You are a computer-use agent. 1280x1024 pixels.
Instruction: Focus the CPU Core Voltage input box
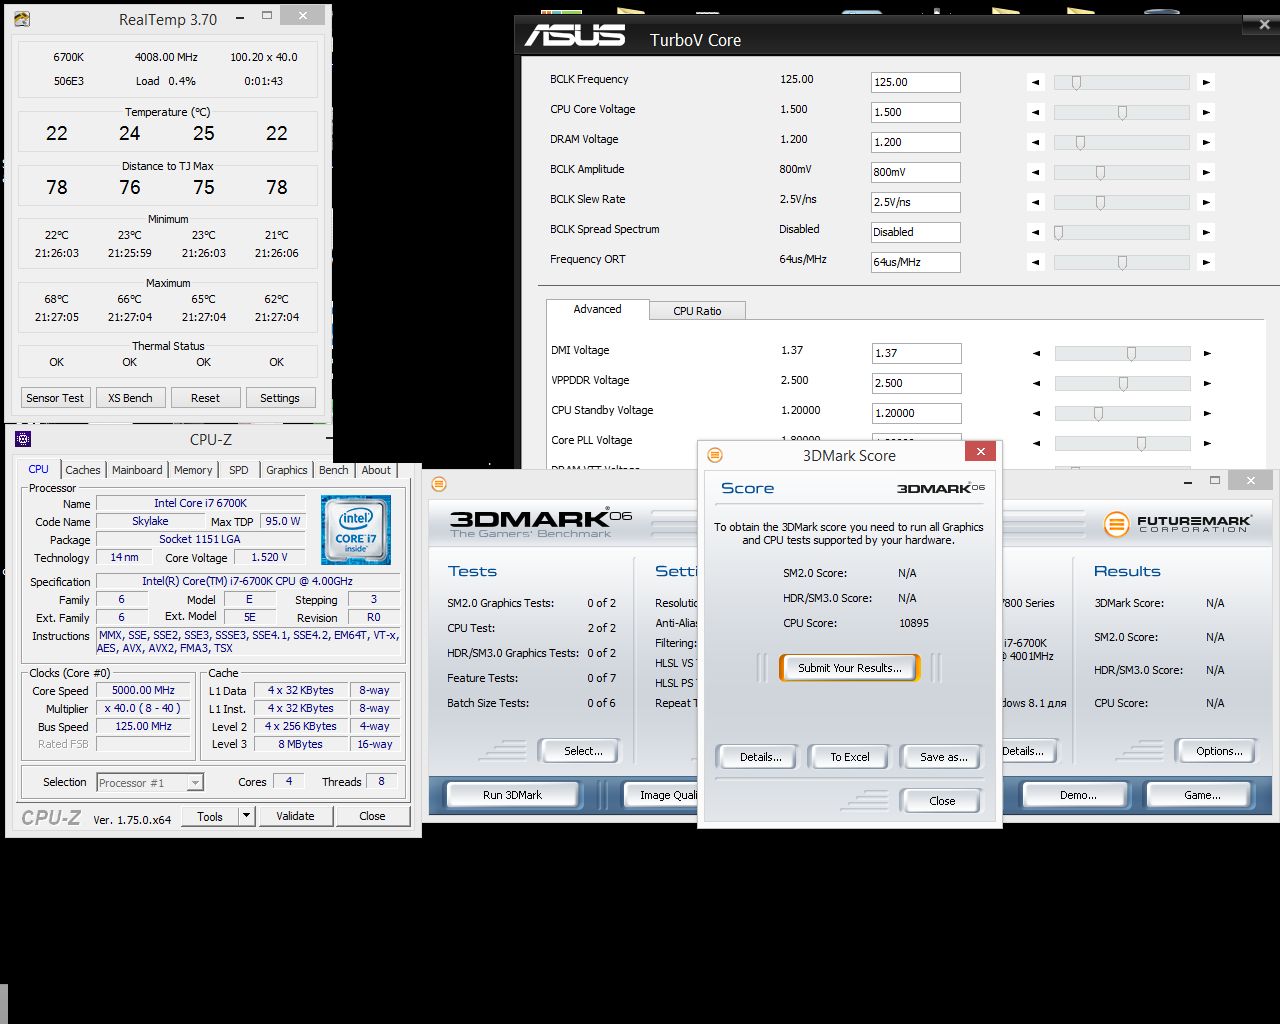[x=915, y=112]
